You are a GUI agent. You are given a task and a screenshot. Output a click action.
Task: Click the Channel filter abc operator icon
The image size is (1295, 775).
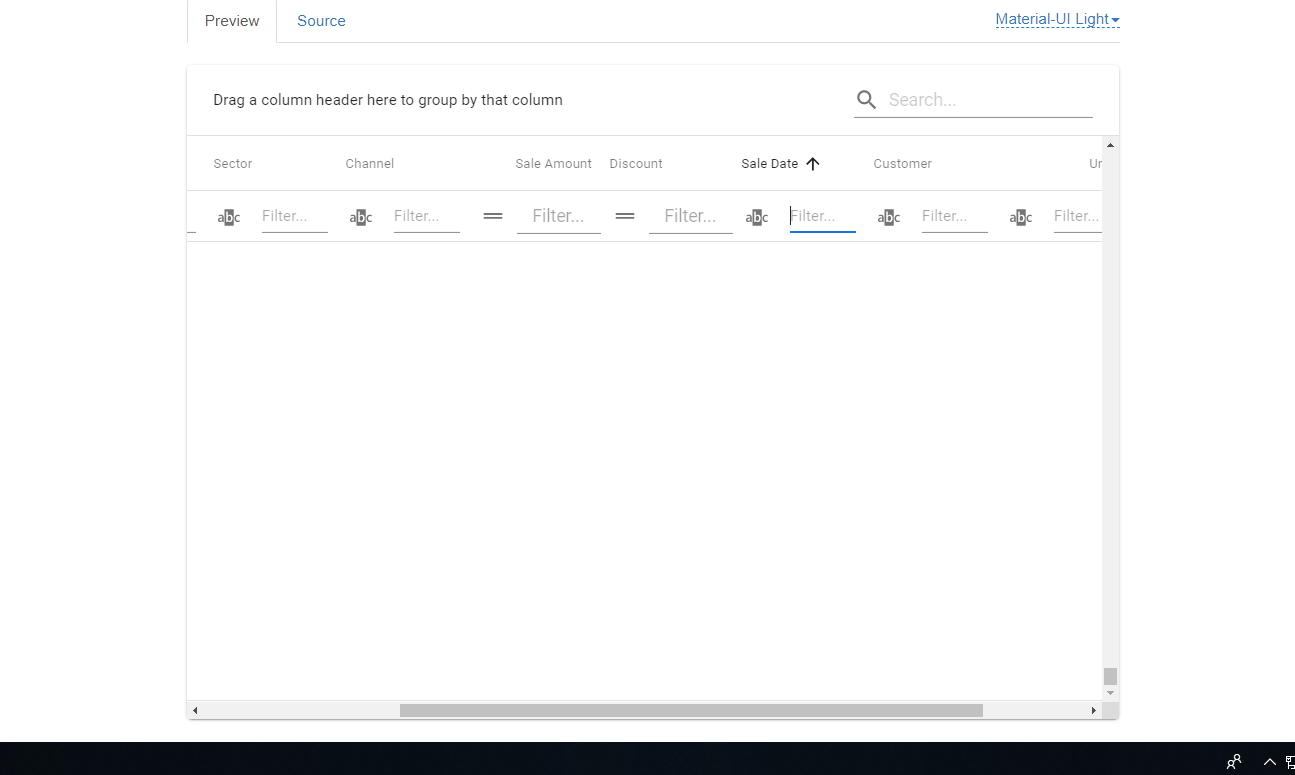coord(360,216)
